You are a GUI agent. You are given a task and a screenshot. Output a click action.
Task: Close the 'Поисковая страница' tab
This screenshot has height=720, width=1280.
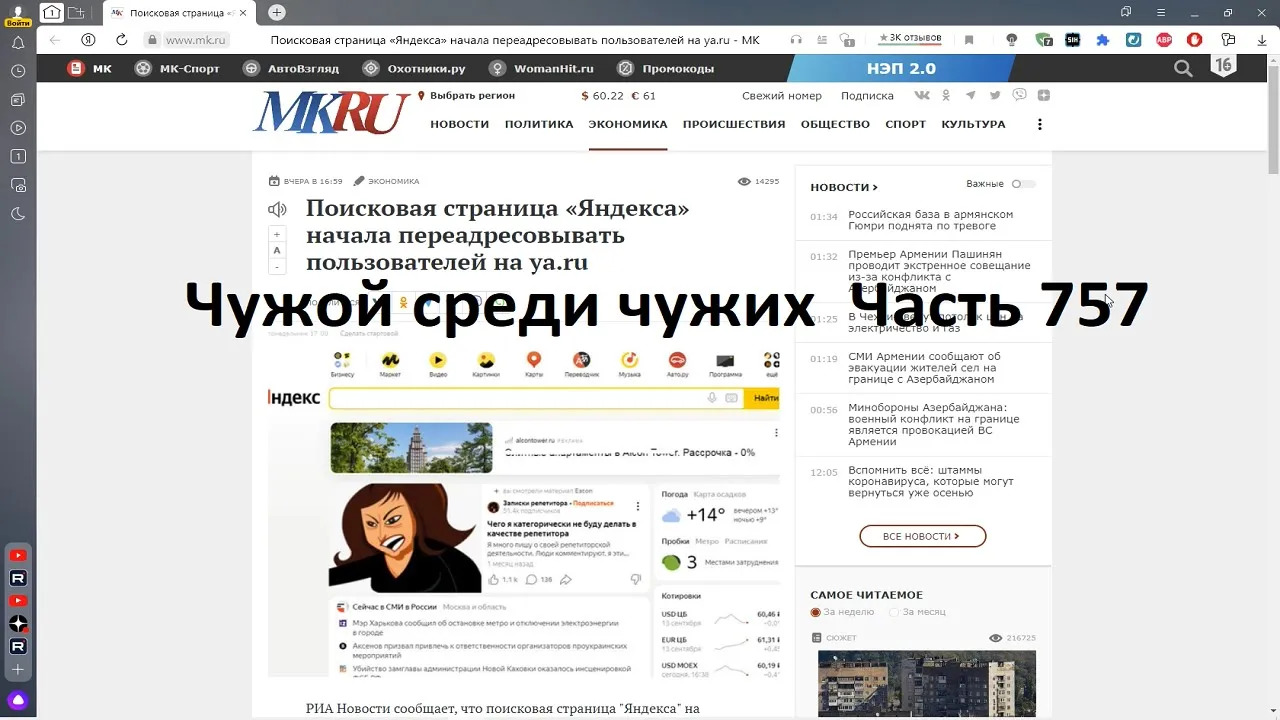coord(244,13)
